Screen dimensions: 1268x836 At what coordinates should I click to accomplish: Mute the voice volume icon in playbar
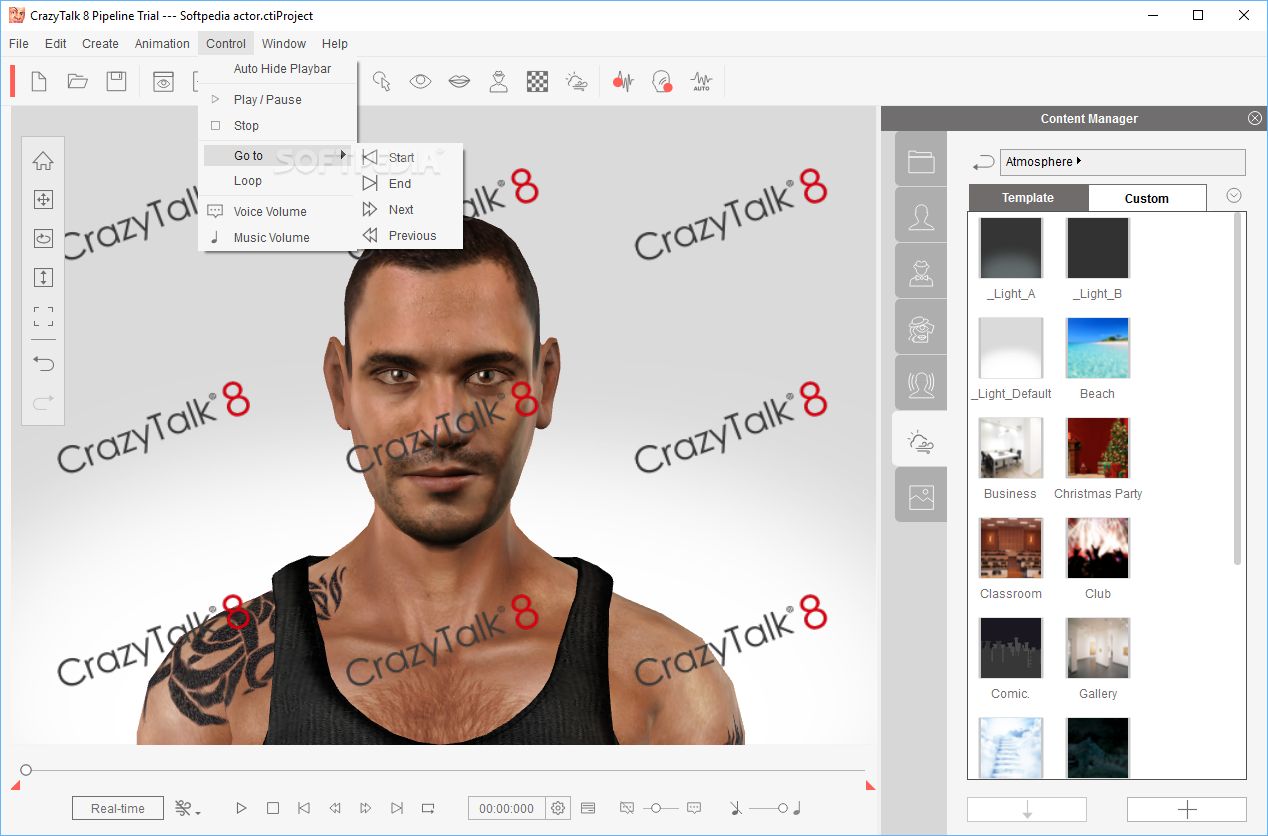tap(627, 808)
